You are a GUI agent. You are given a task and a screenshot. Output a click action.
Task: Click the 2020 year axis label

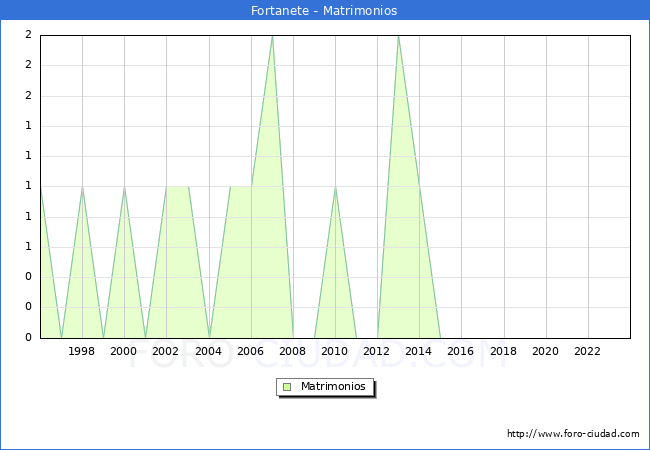pos(545,351)
